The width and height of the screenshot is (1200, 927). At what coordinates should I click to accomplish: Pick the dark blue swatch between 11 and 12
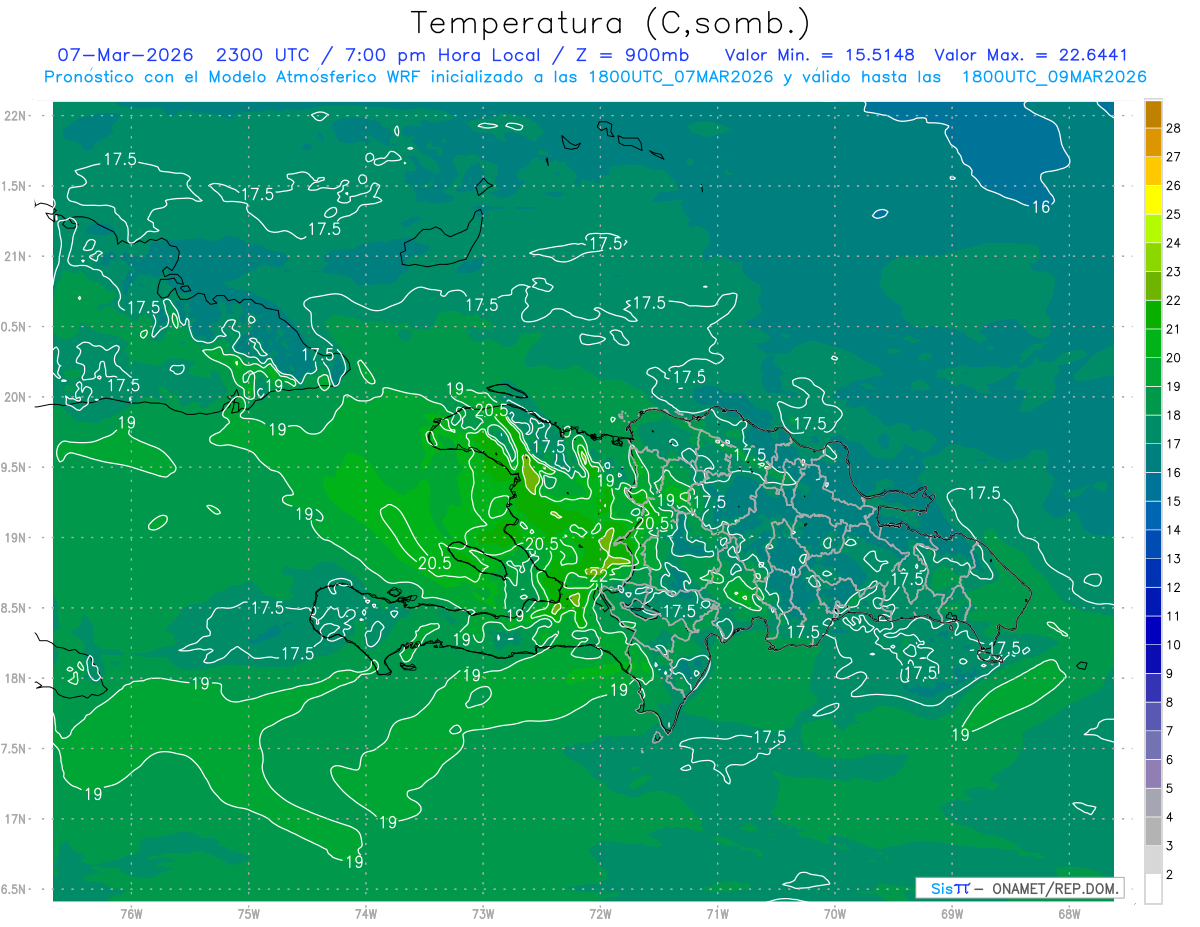pos(1153,602)
